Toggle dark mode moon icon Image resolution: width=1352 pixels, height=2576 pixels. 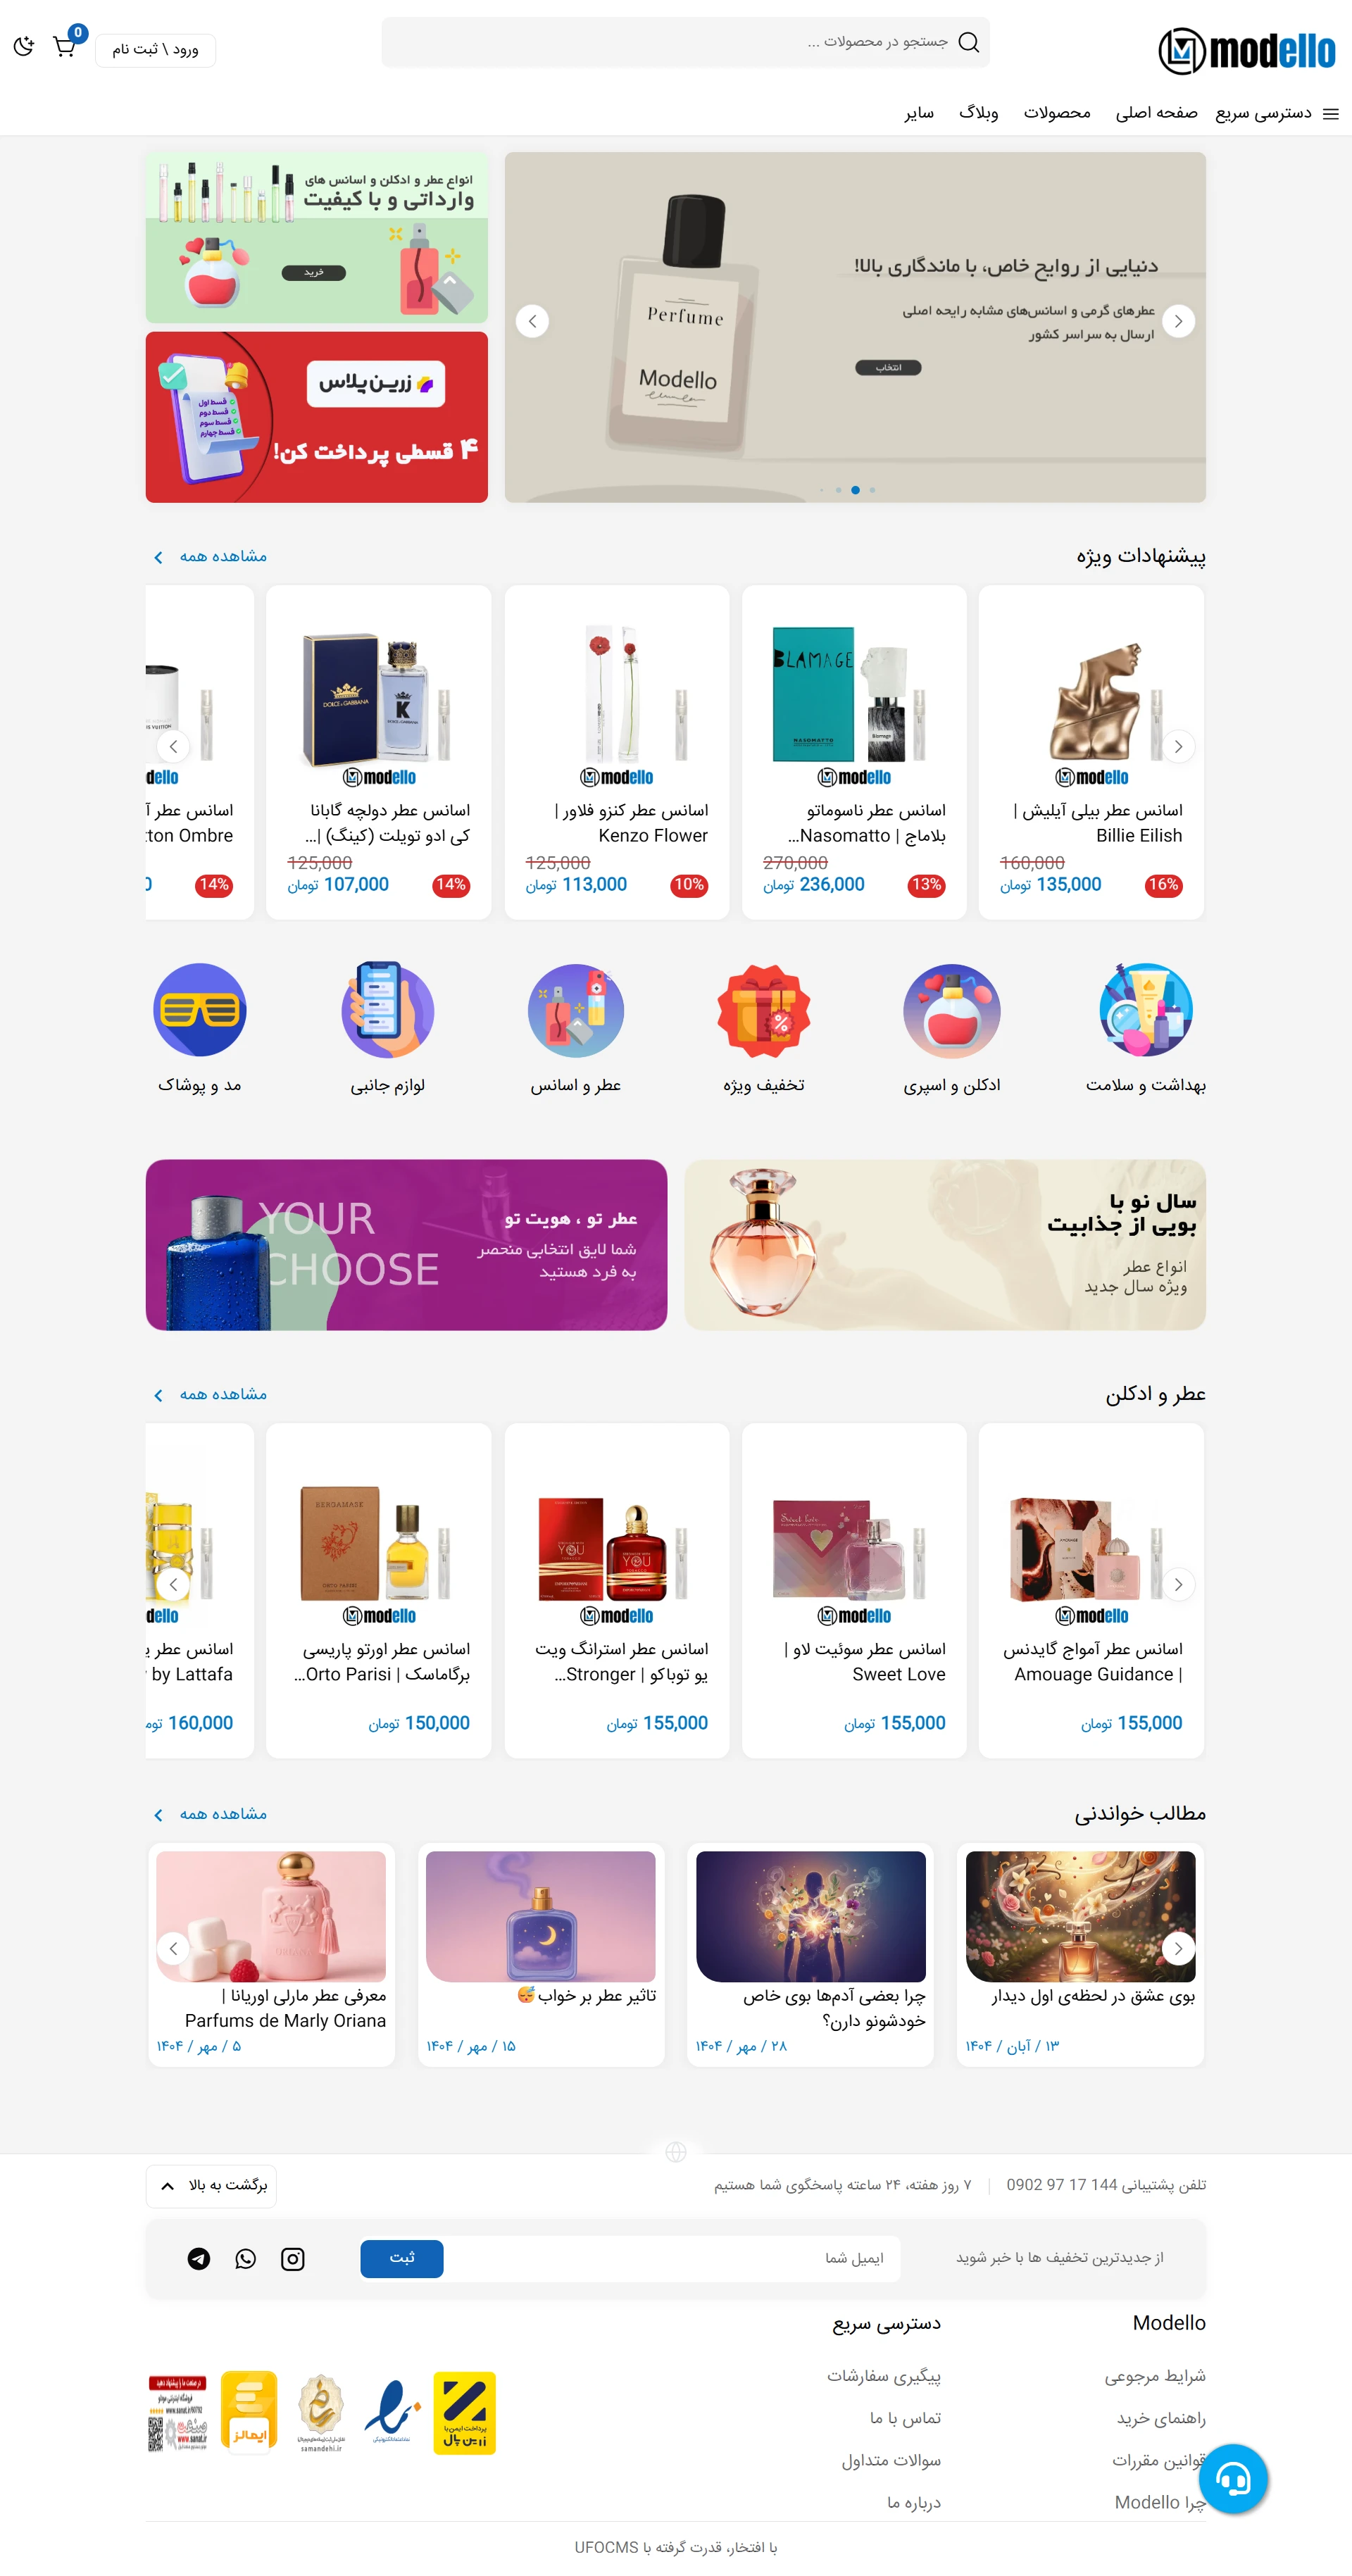24,46
